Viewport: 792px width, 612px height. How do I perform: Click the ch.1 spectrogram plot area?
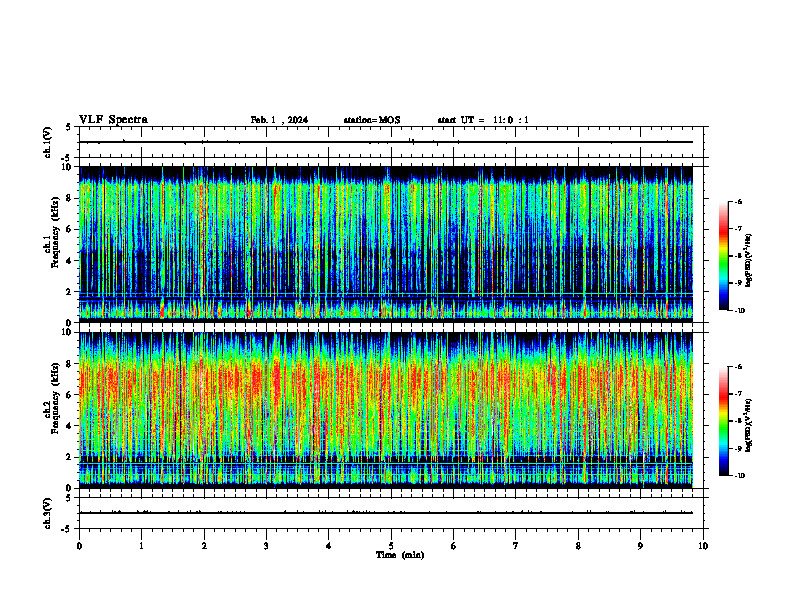click(x=386, y=244)
